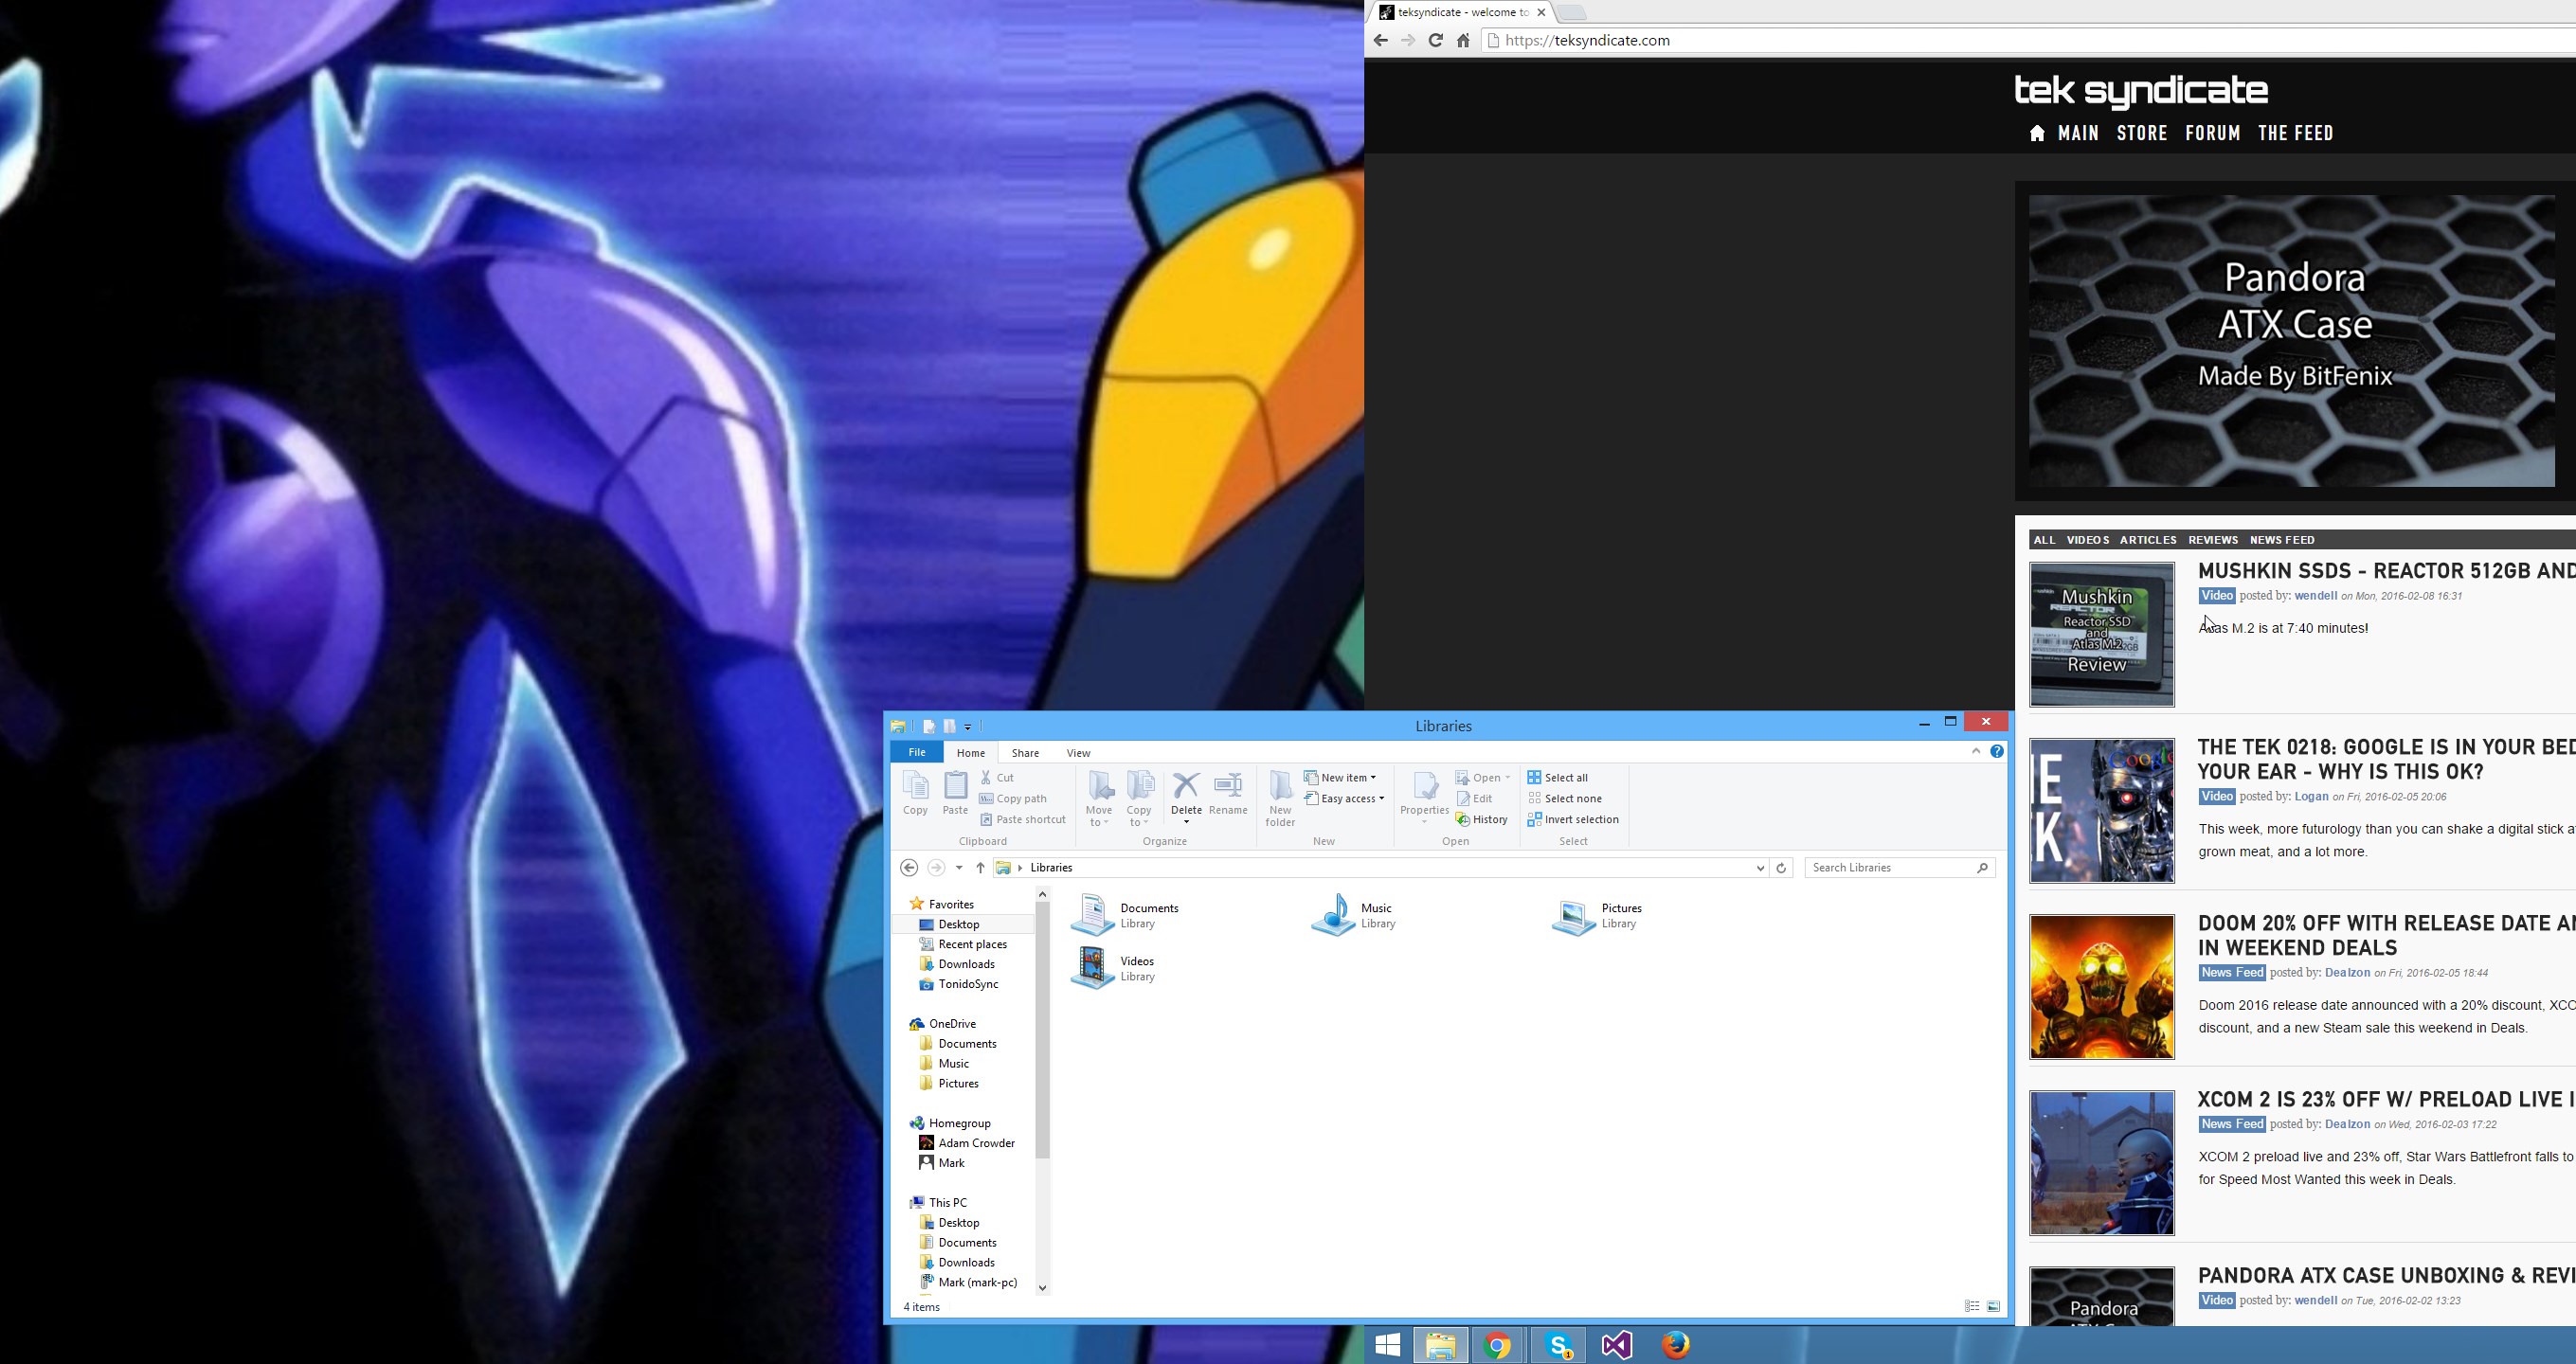Go up one level in Explorer
This screenshot has height=1364, width=2576.
[x=980, y=867]
